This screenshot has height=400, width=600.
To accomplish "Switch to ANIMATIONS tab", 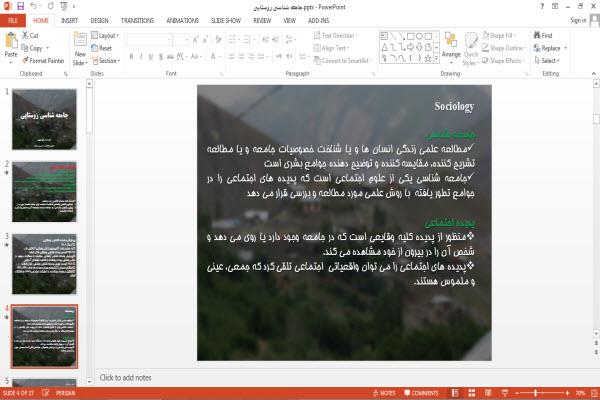I will [182, 21].
